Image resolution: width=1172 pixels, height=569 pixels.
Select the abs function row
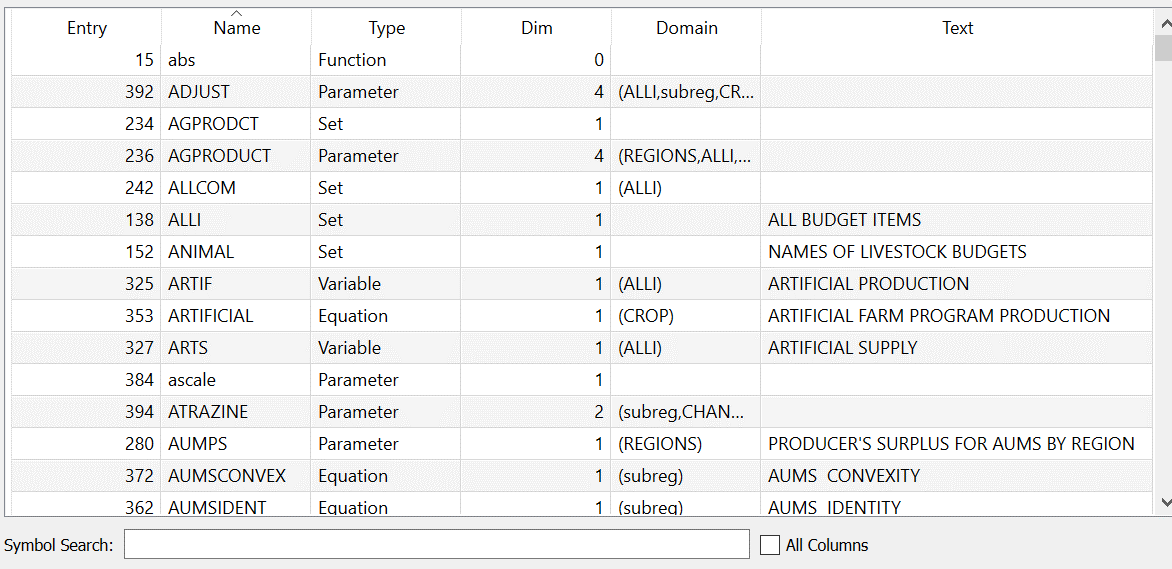(x=182, y=60)
